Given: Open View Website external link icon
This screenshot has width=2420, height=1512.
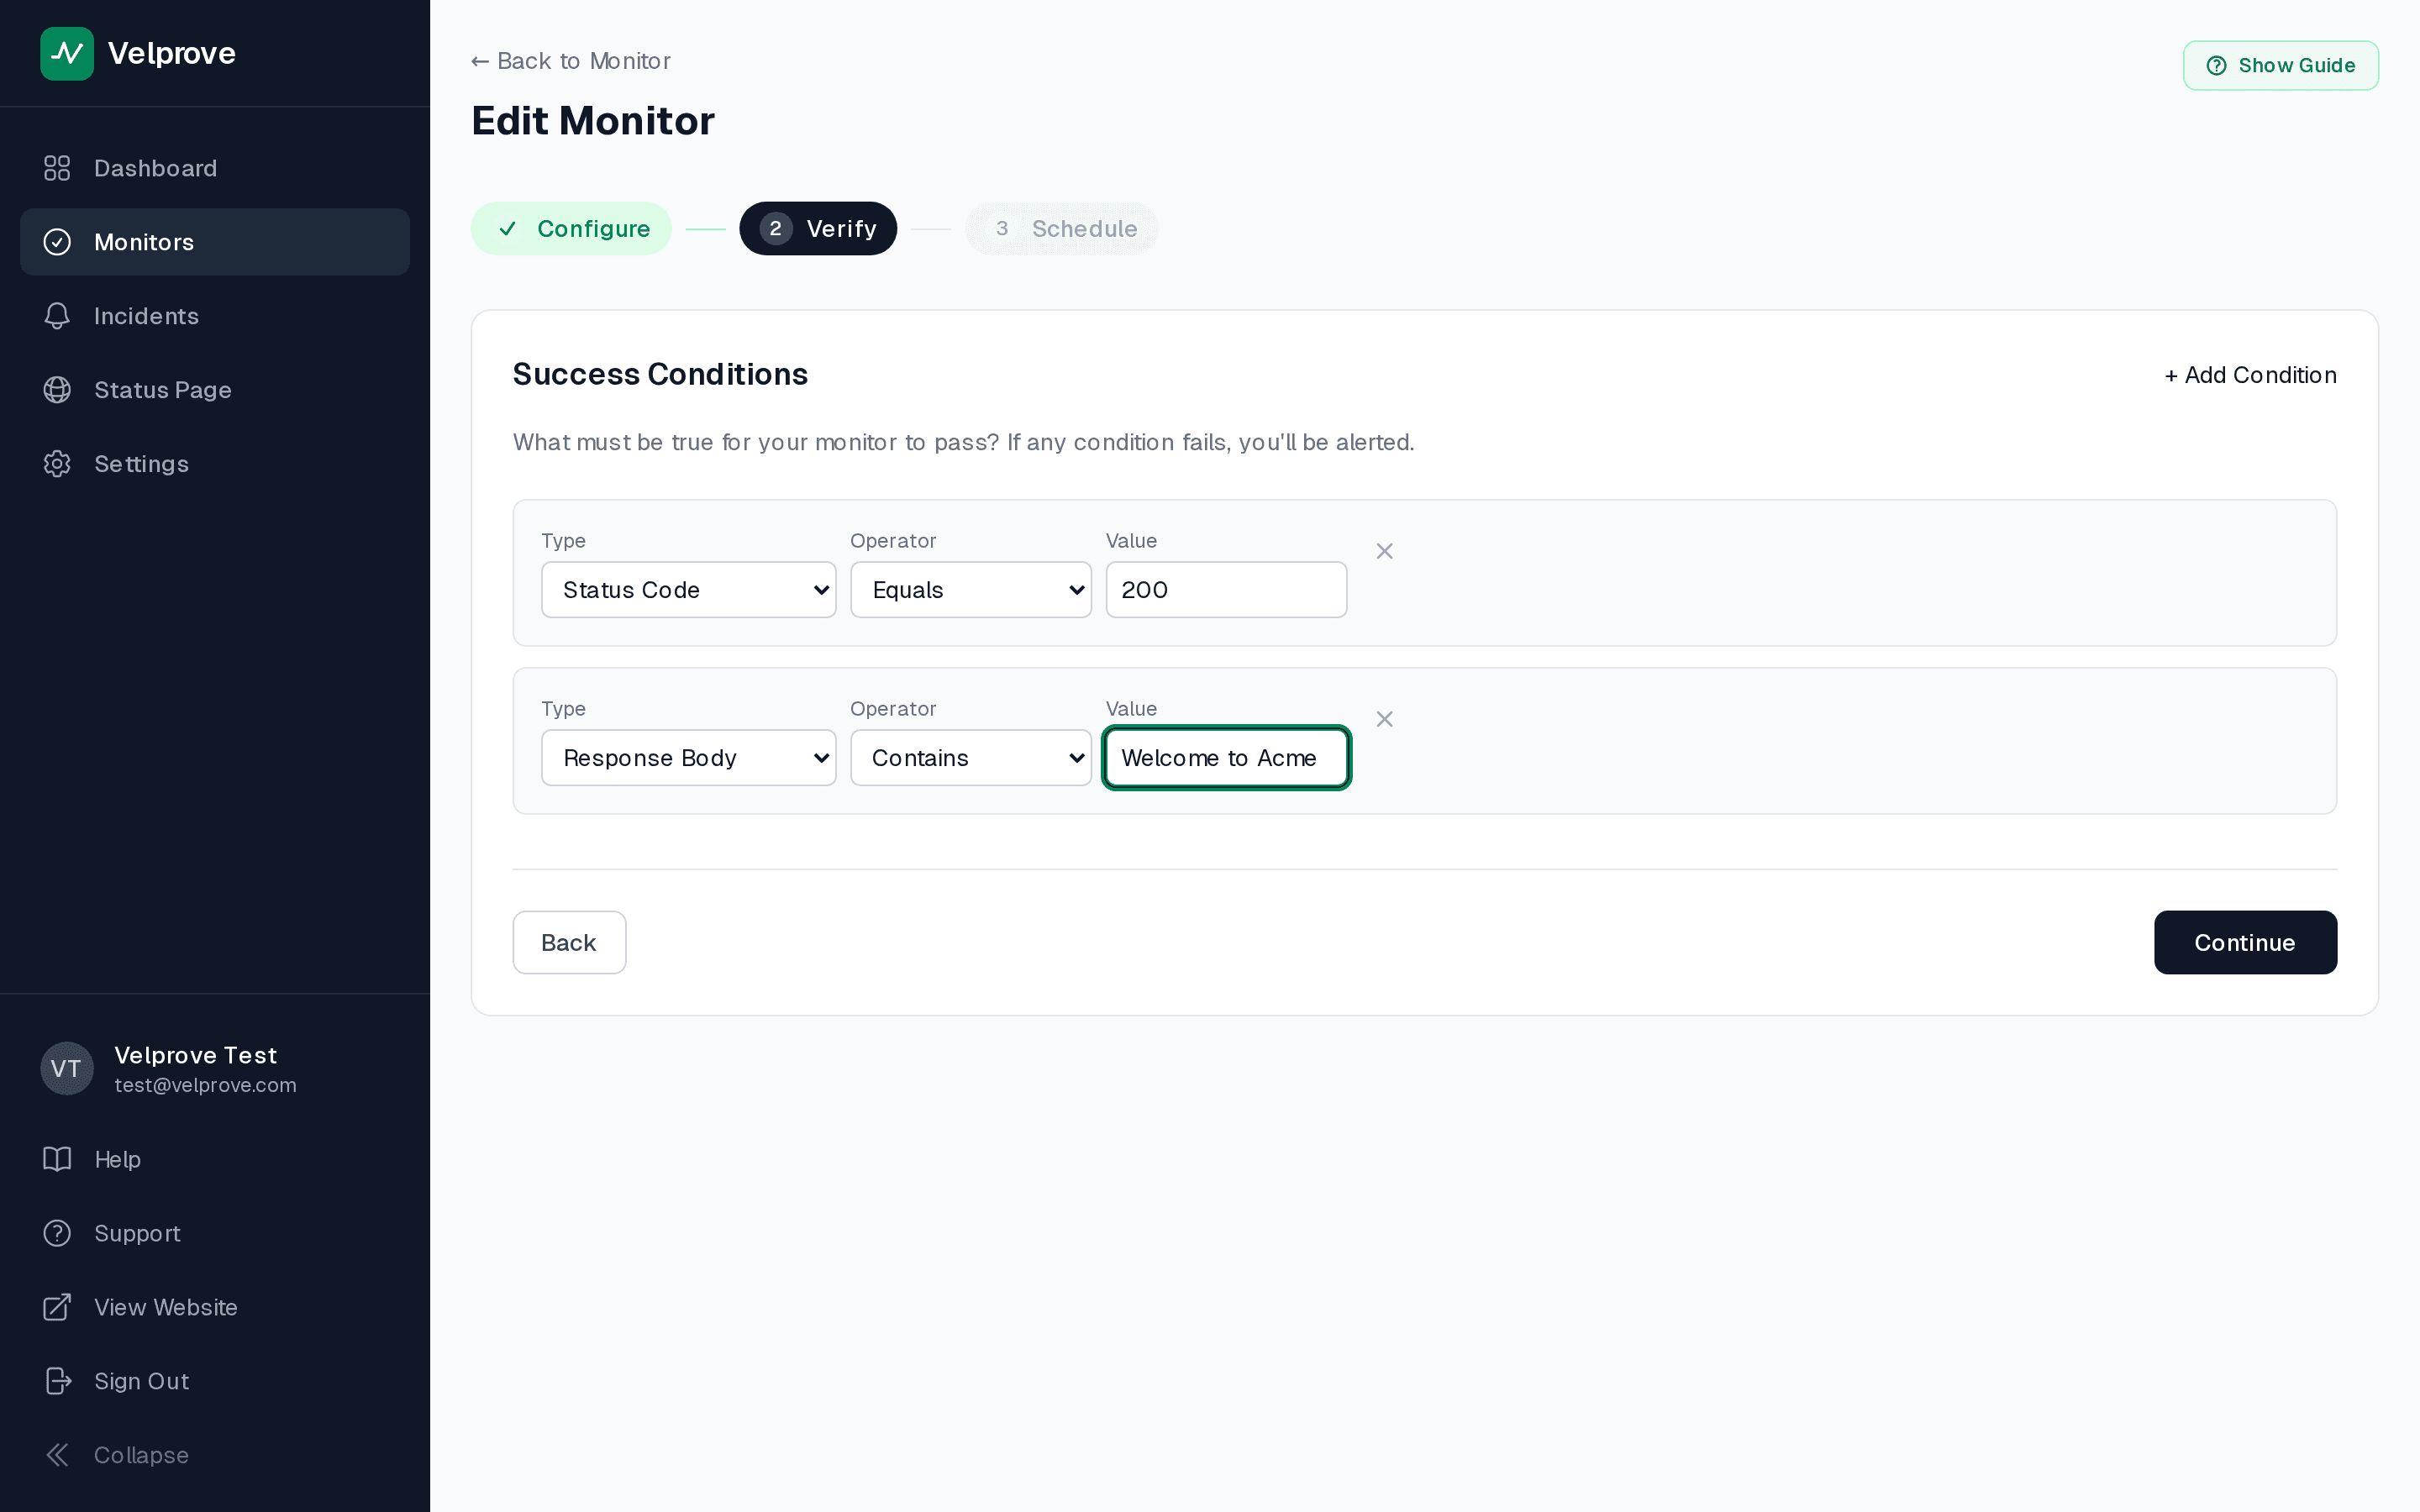Looking at the screenshot, I should pos(57,1307).
